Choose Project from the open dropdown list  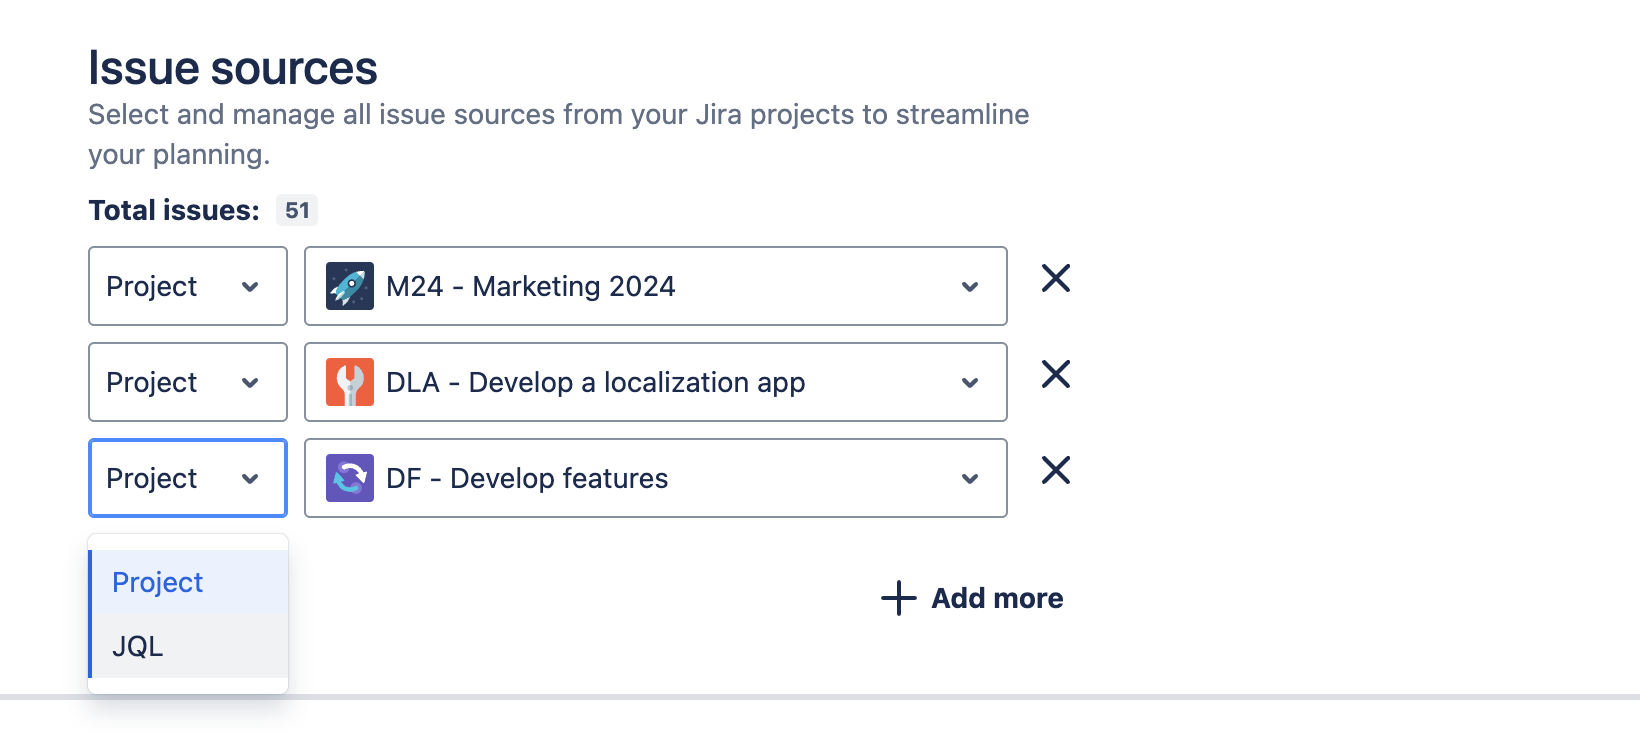(158, 582)
